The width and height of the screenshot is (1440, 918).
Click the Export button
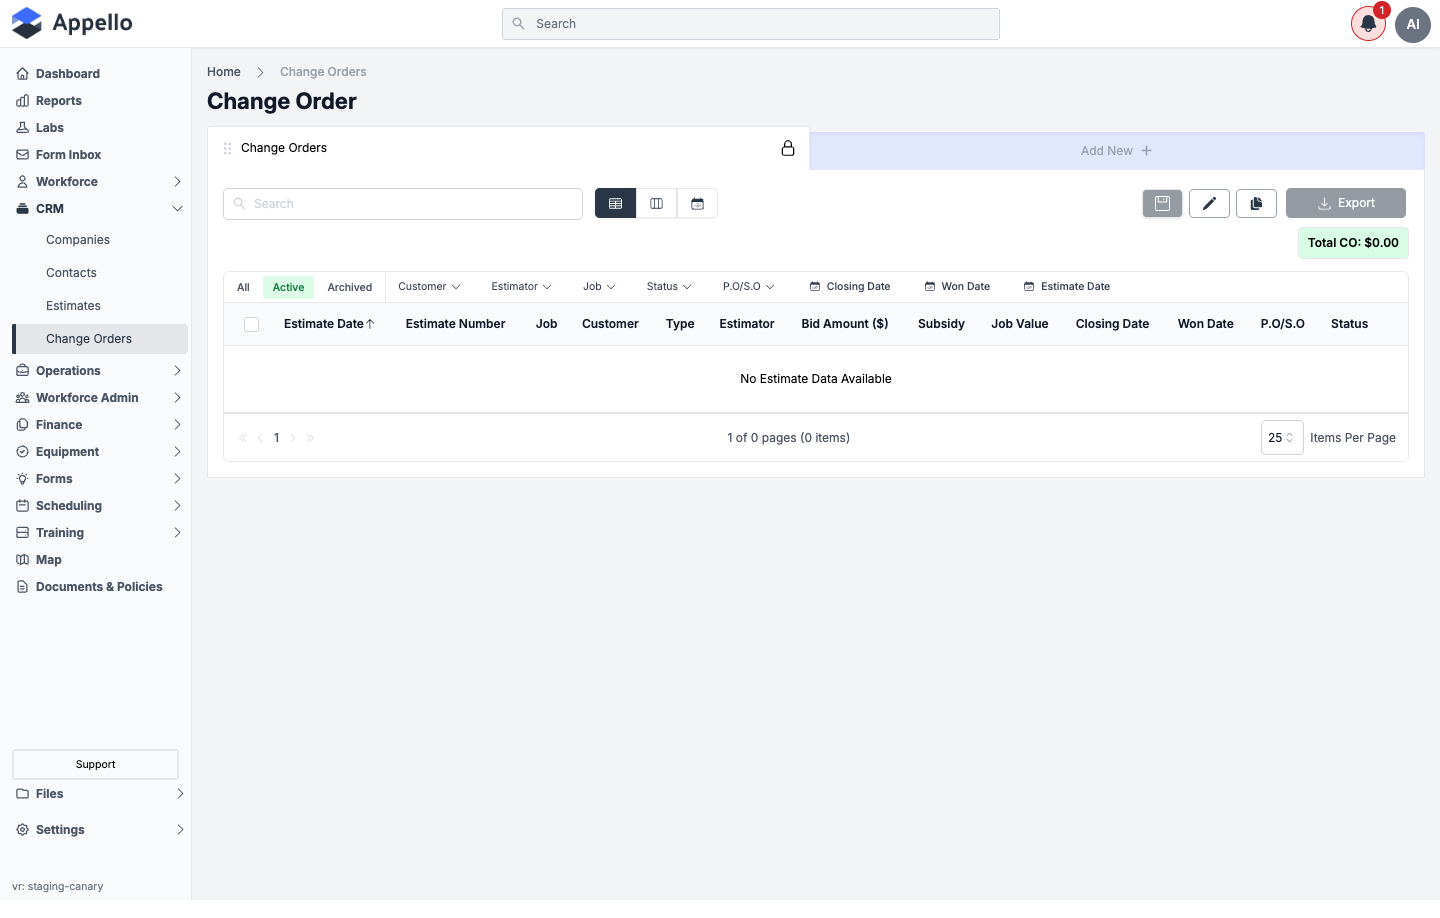pyautogui.click(x=1346, y=203)
